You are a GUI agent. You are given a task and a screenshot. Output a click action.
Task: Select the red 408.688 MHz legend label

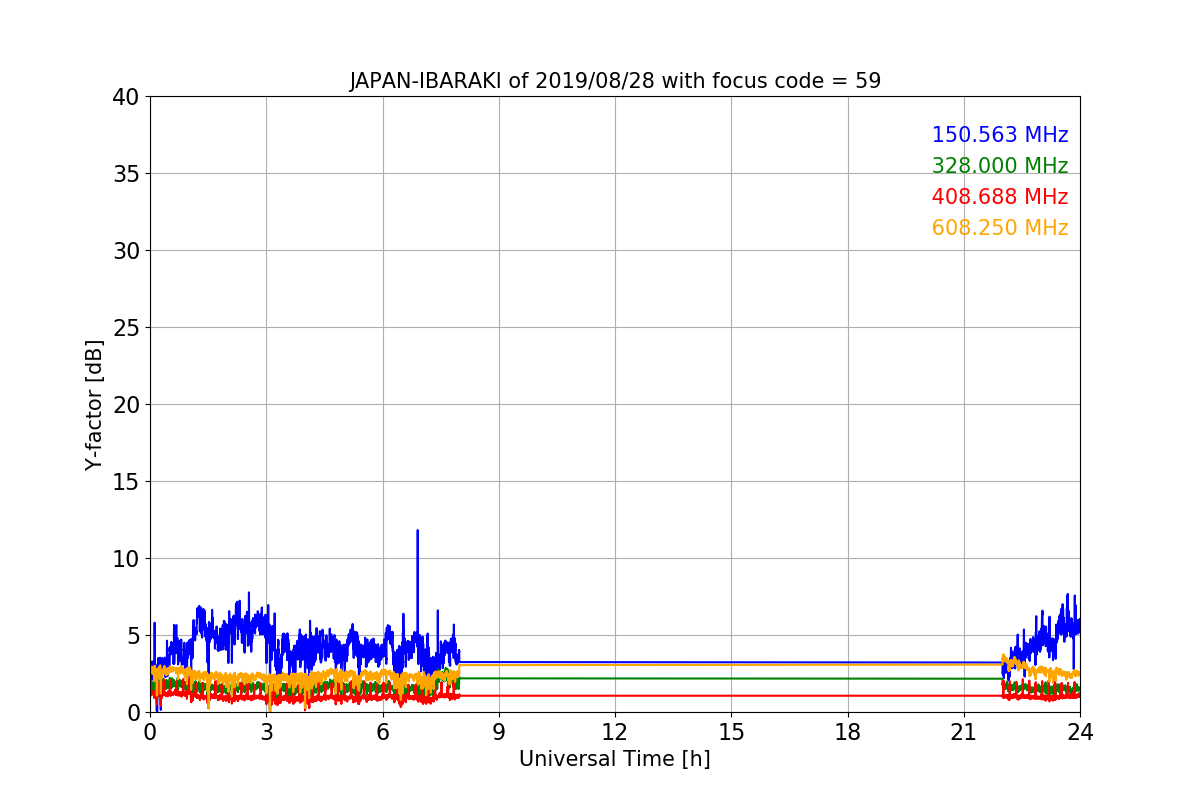[x=1000, y=197]
